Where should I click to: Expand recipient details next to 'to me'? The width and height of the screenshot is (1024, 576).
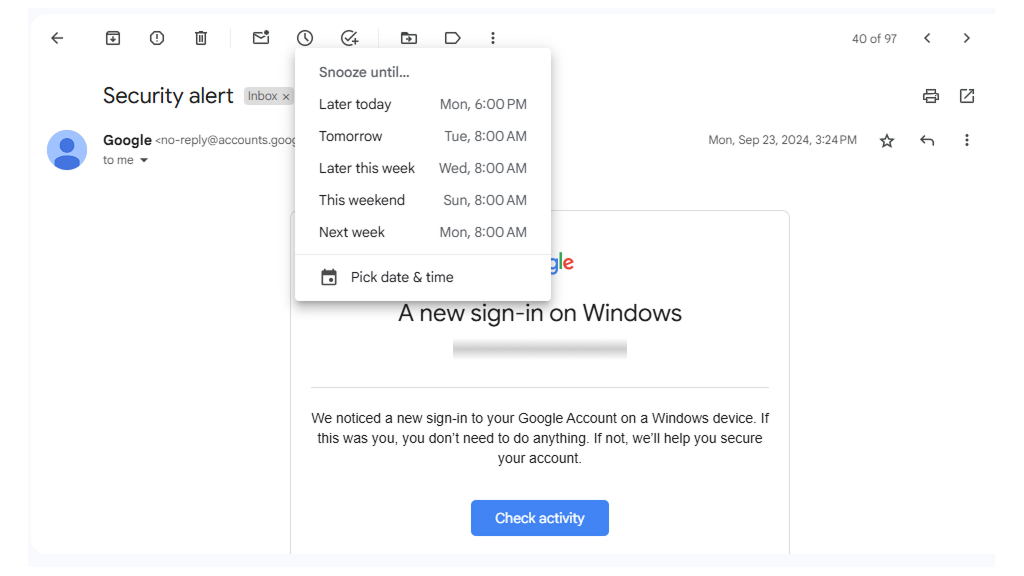tap(144, 160)
